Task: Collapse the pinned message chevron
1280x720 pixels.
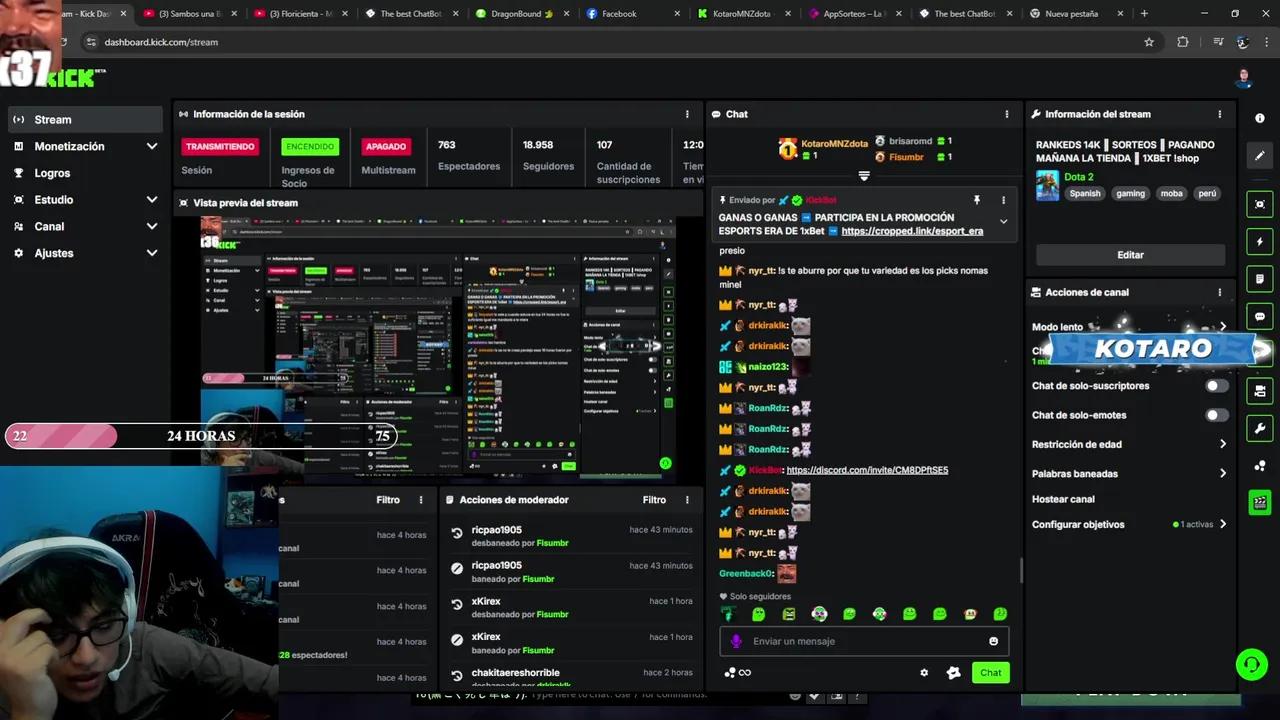Action: [1003, 222]
